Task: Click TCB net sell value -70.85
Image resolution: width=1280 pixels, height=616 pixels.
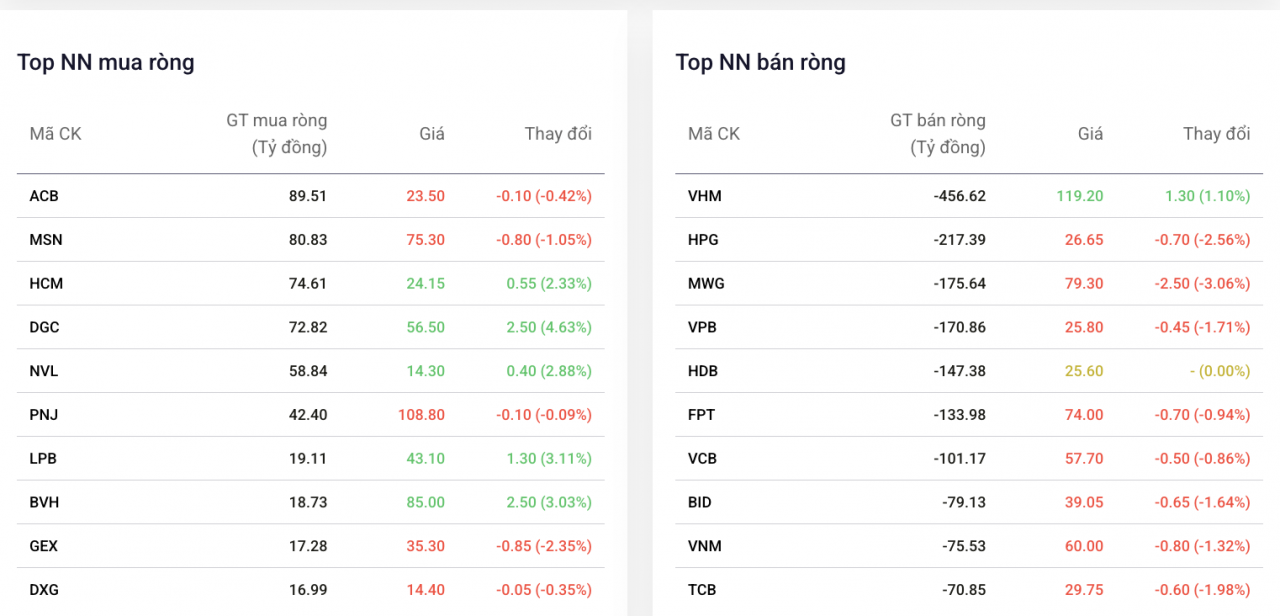Action: point(962,590)
